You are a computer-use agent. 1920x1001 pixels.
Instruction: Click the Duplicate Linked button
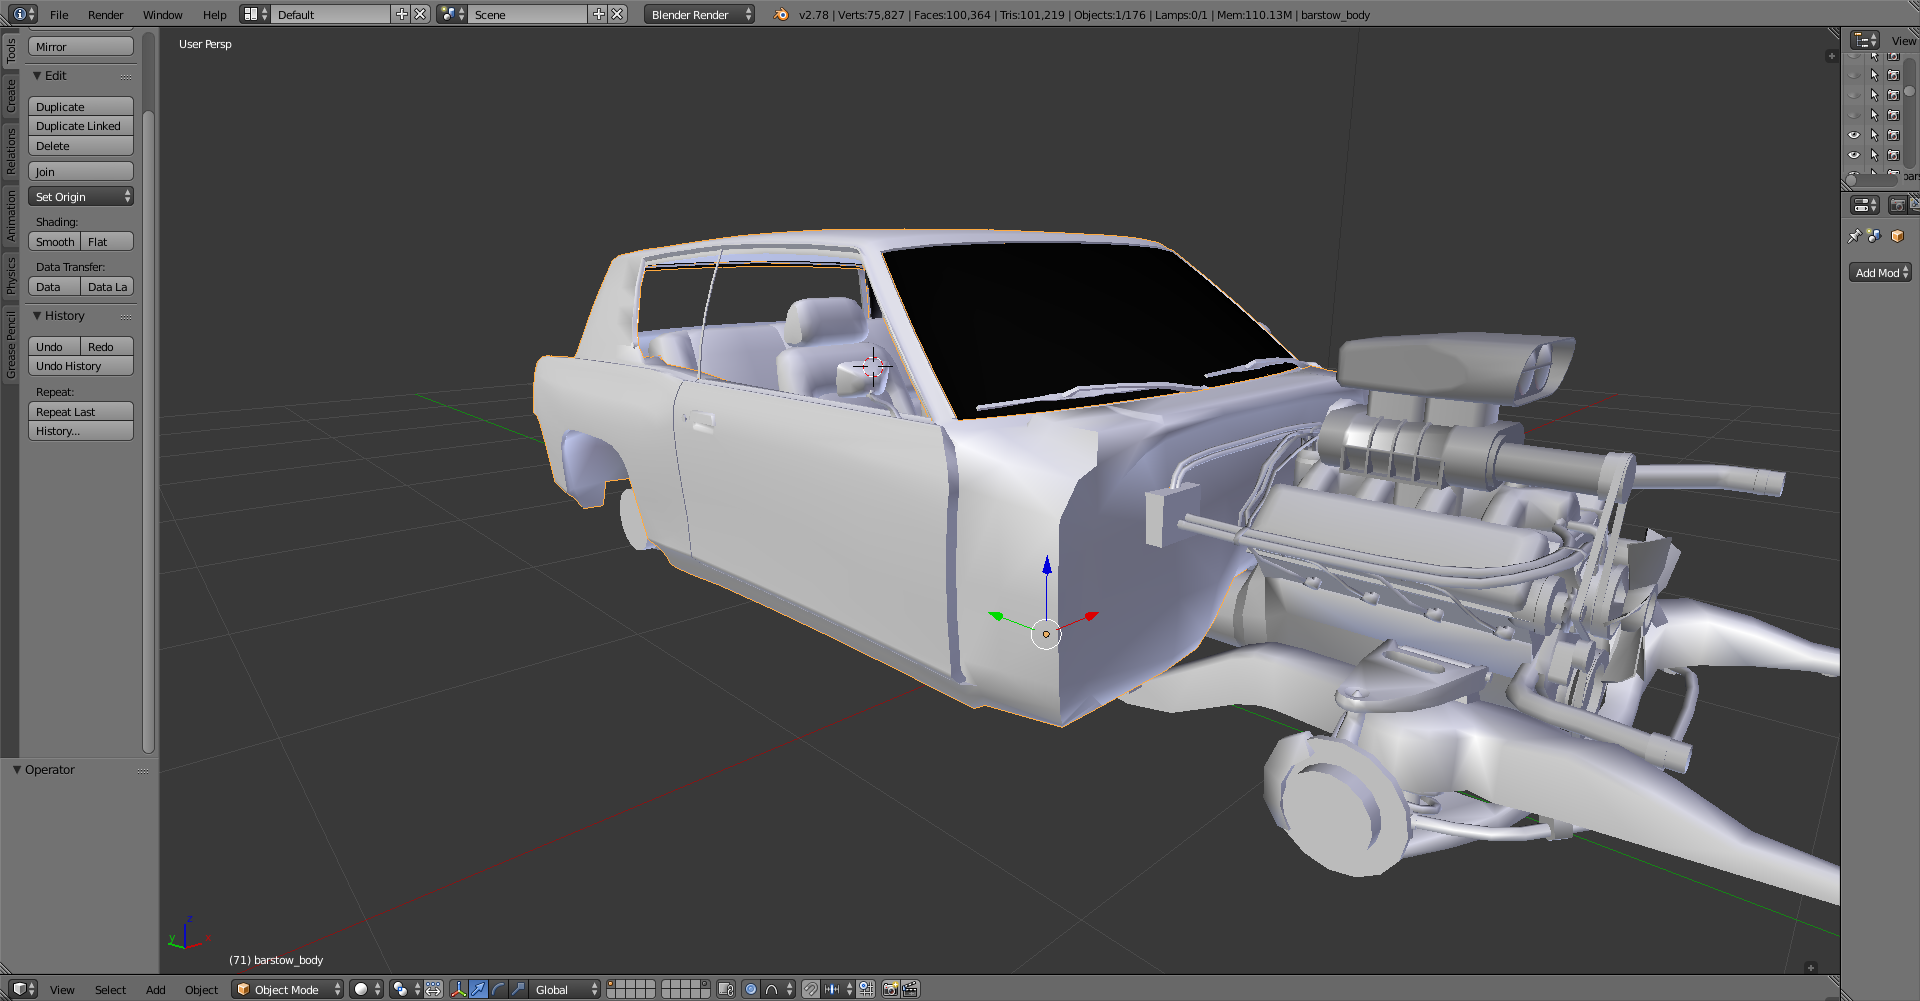point(81,126)
